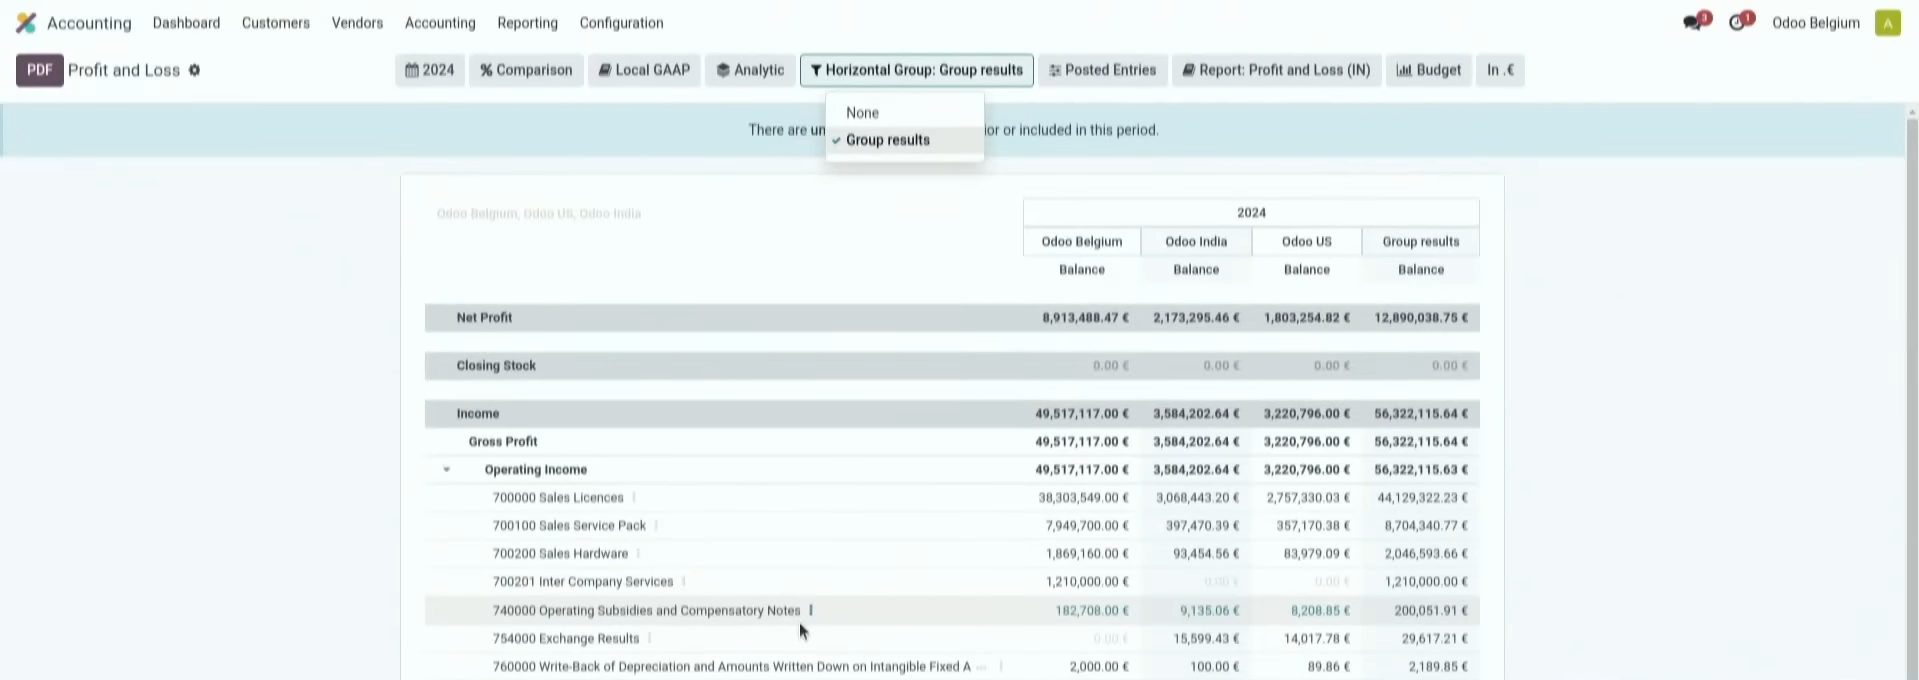Click the gear icon beside Profit and Loss
This screenshot has height=680, width=1919.
tap(194, 70)
